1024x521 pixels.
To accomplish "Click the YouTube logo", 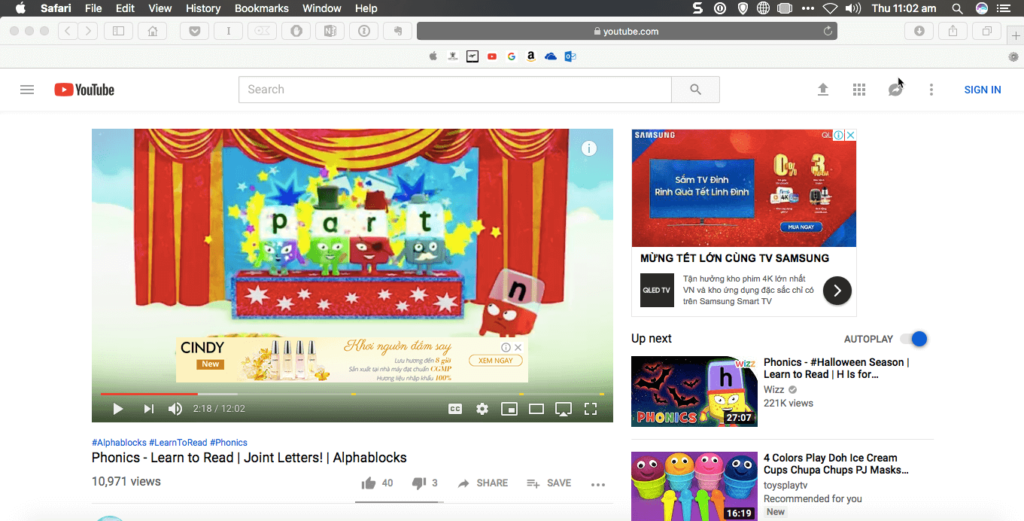I will 84,89.
